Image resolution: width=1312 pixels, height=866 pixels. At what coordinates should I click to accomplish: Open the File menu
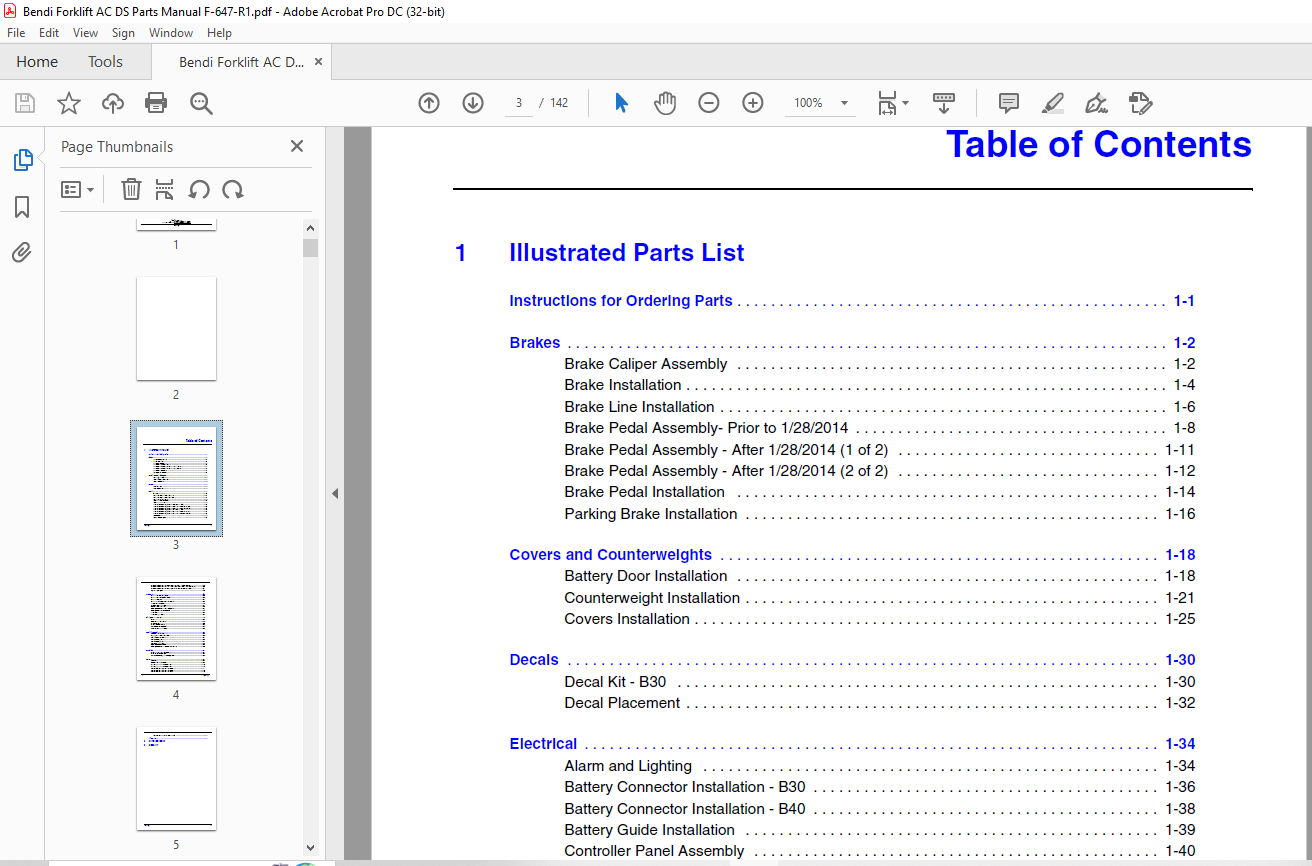(x=16, y=32)
